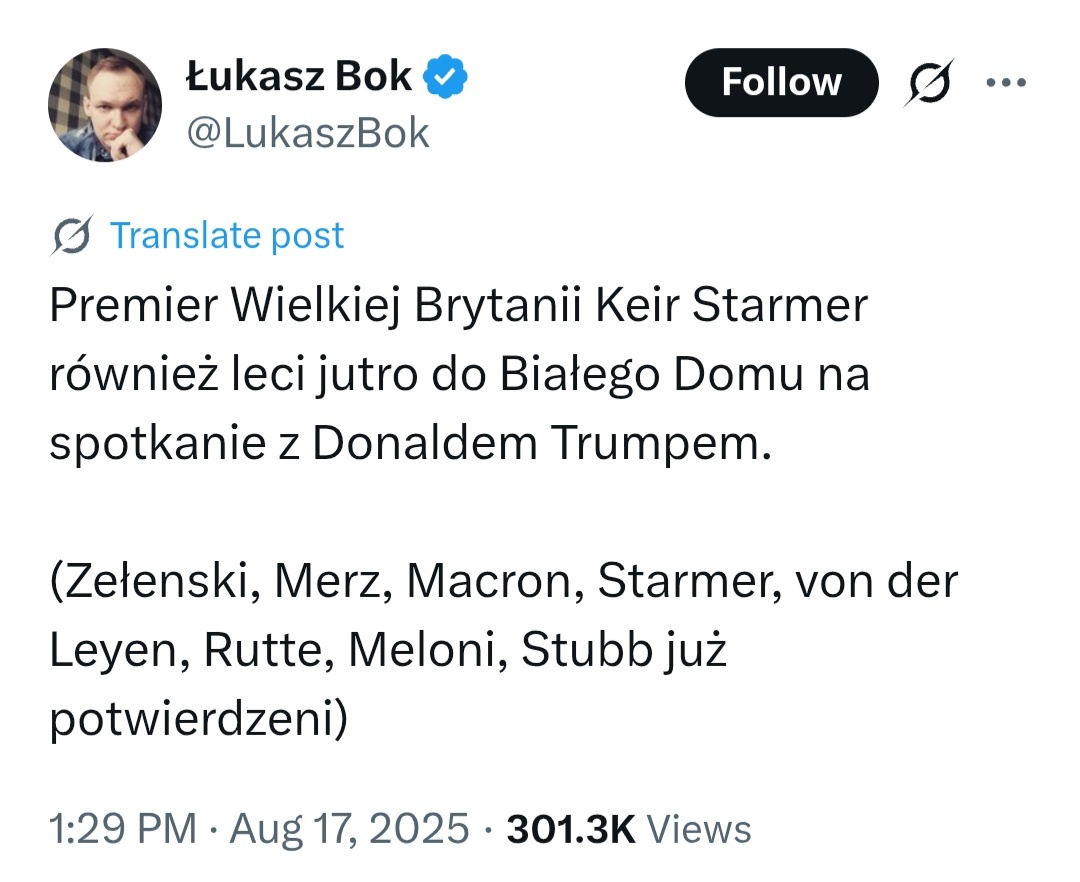The width and height of the screenshot is (1080, 882).
Task: Click the words Donaldem Trumpem
Action: click(542, 444)
